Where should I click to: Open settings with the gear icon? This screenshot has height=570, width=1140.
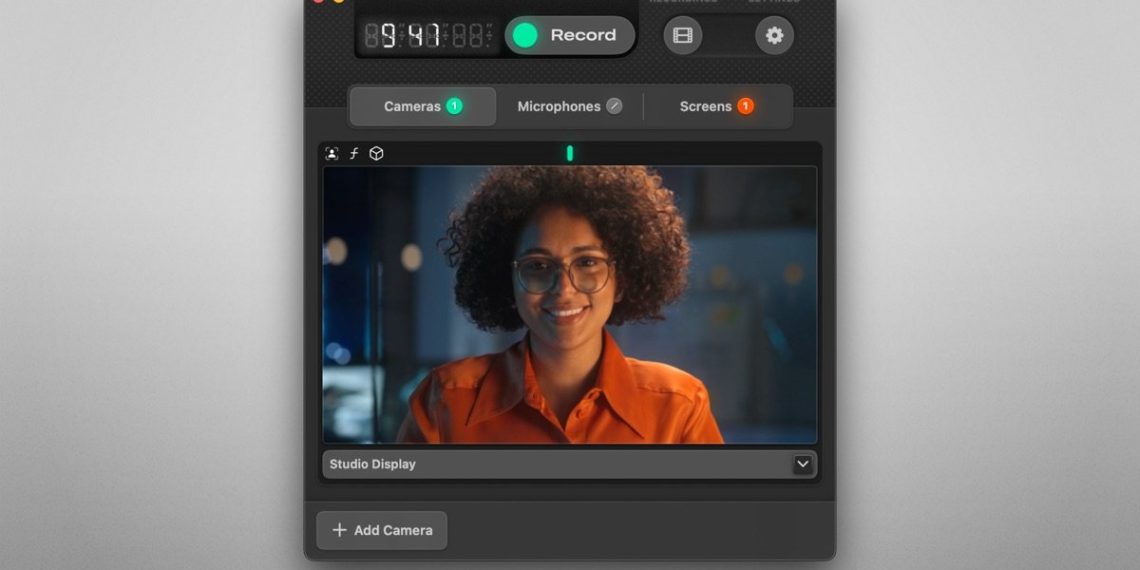pos(774,36)
